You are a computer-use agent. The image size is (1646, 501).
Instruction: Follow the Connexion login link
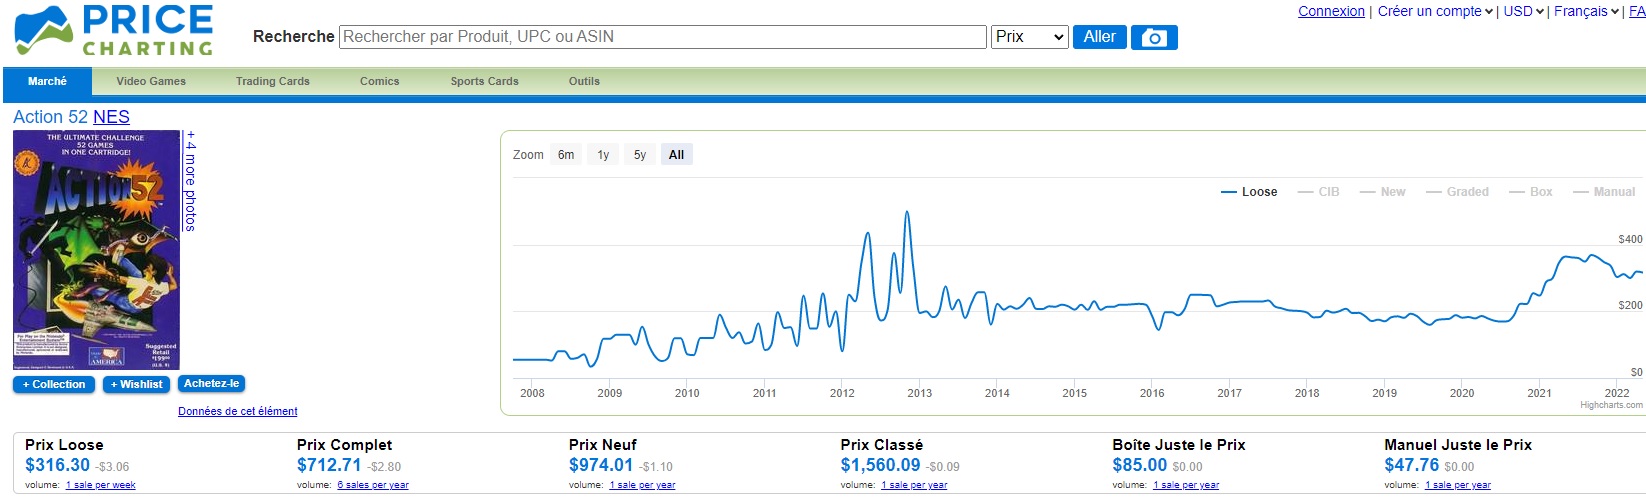pos(1330,11)
